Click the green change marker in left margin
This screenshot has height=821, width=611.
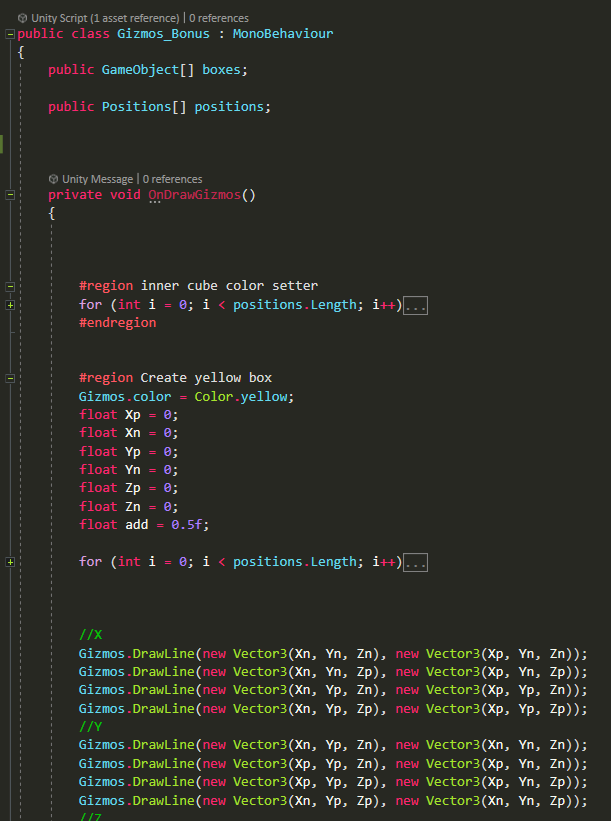3,144
